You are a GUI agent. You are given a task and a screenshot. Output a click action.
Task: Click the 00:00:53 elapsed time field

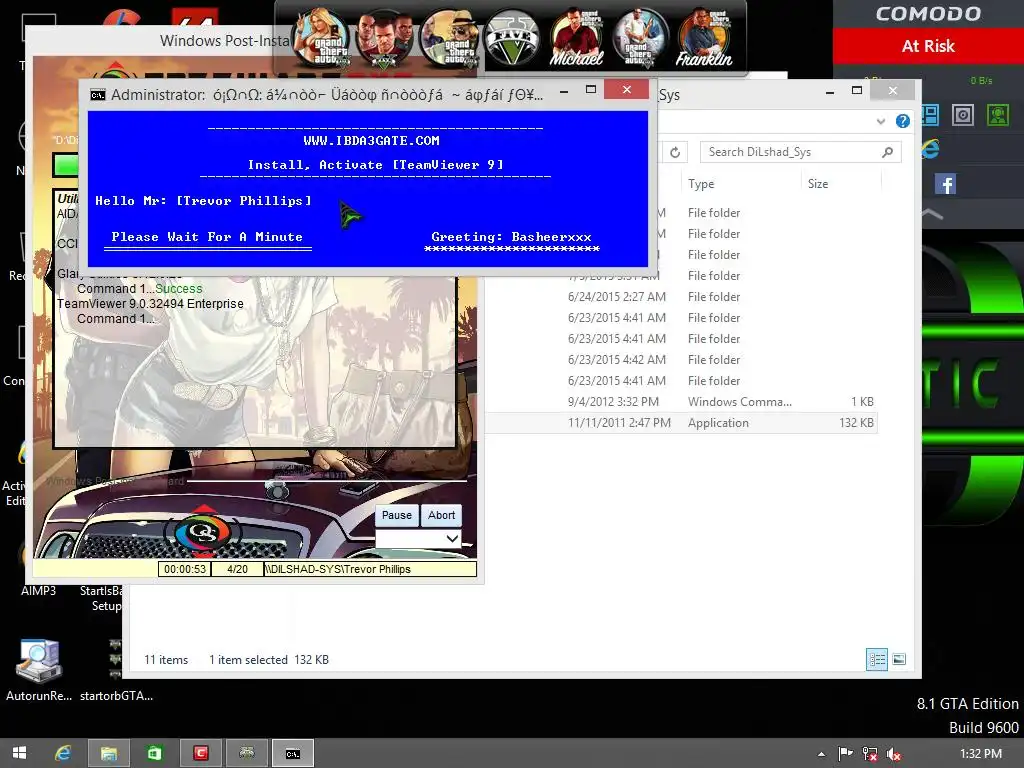coord(185,569)
